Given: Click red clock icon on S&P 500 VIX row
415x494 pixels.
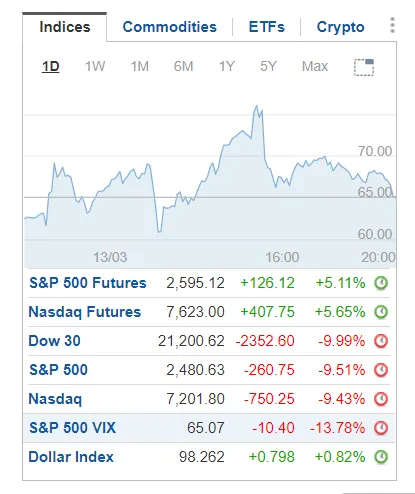Looking at the screenshot, I should point(381,428).
